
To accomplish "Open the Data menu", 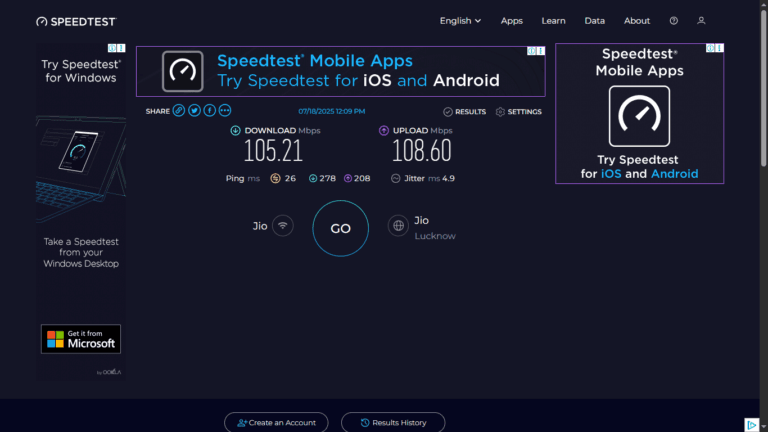I will (594, 21).
